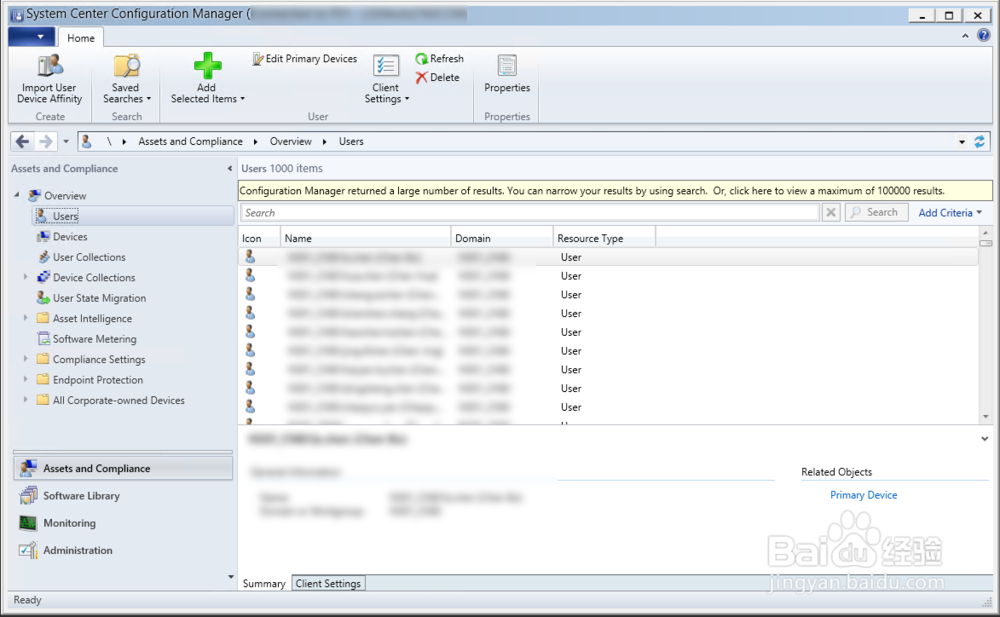Collapse the Assets and Compliance navigation pane
This screenshot has width=1000, height=617.
tap(230, 168)
